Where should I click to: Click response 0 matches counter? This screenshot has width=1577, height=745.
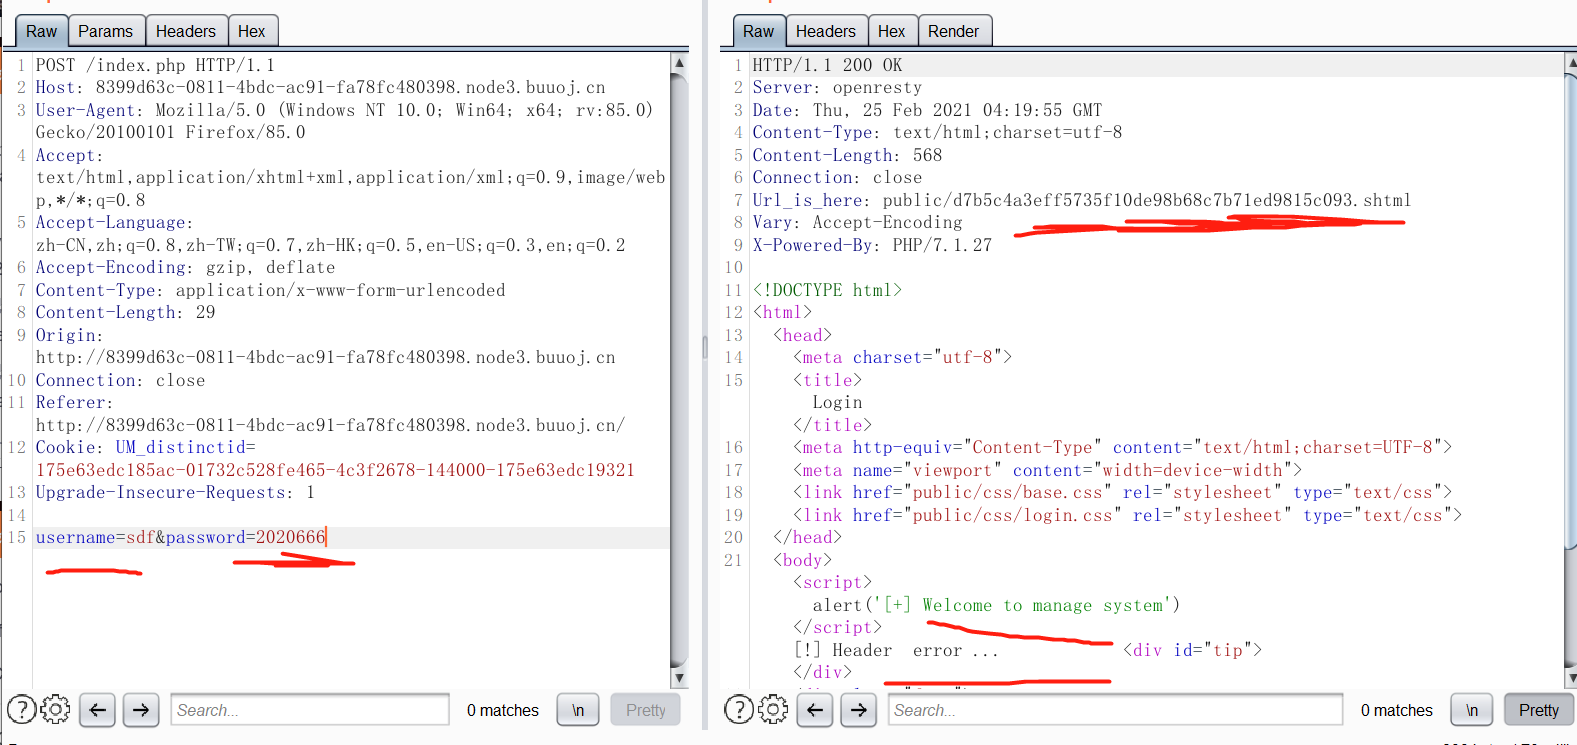point(1397,710)
